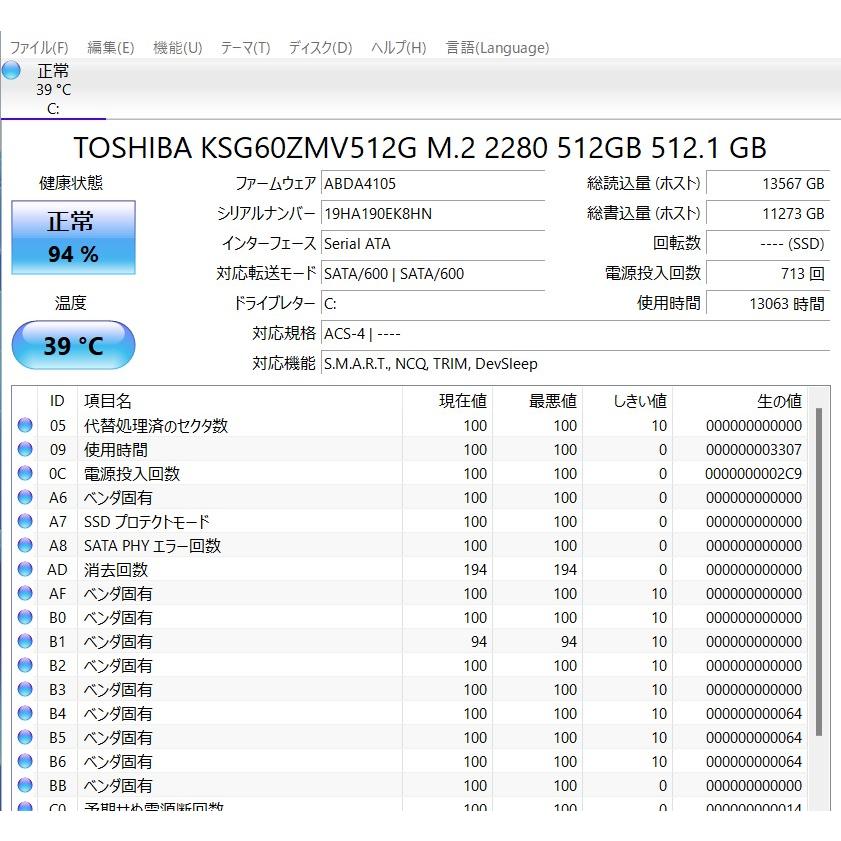This screenshot has height=841, width=841.
Task: Select the 使用時間 attribute name in row 09
Action: pyautogui.click(x=116, y=450)
